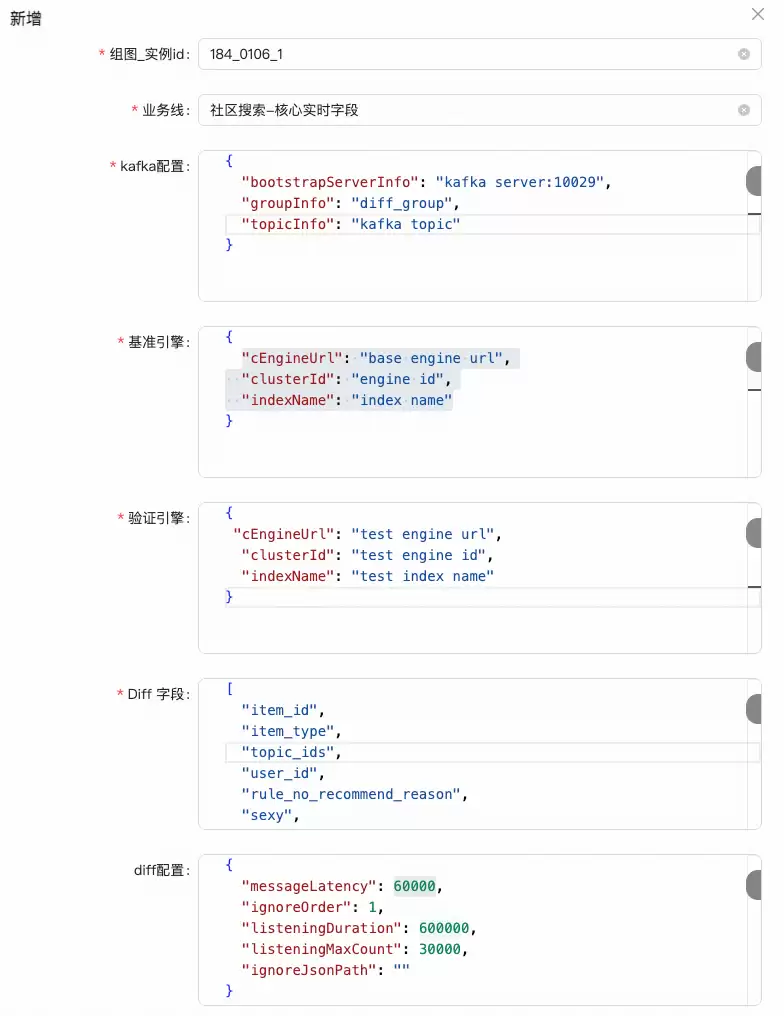
Task: Place cursor on the bootstrapServerInfo key
Action: (330, 182)
